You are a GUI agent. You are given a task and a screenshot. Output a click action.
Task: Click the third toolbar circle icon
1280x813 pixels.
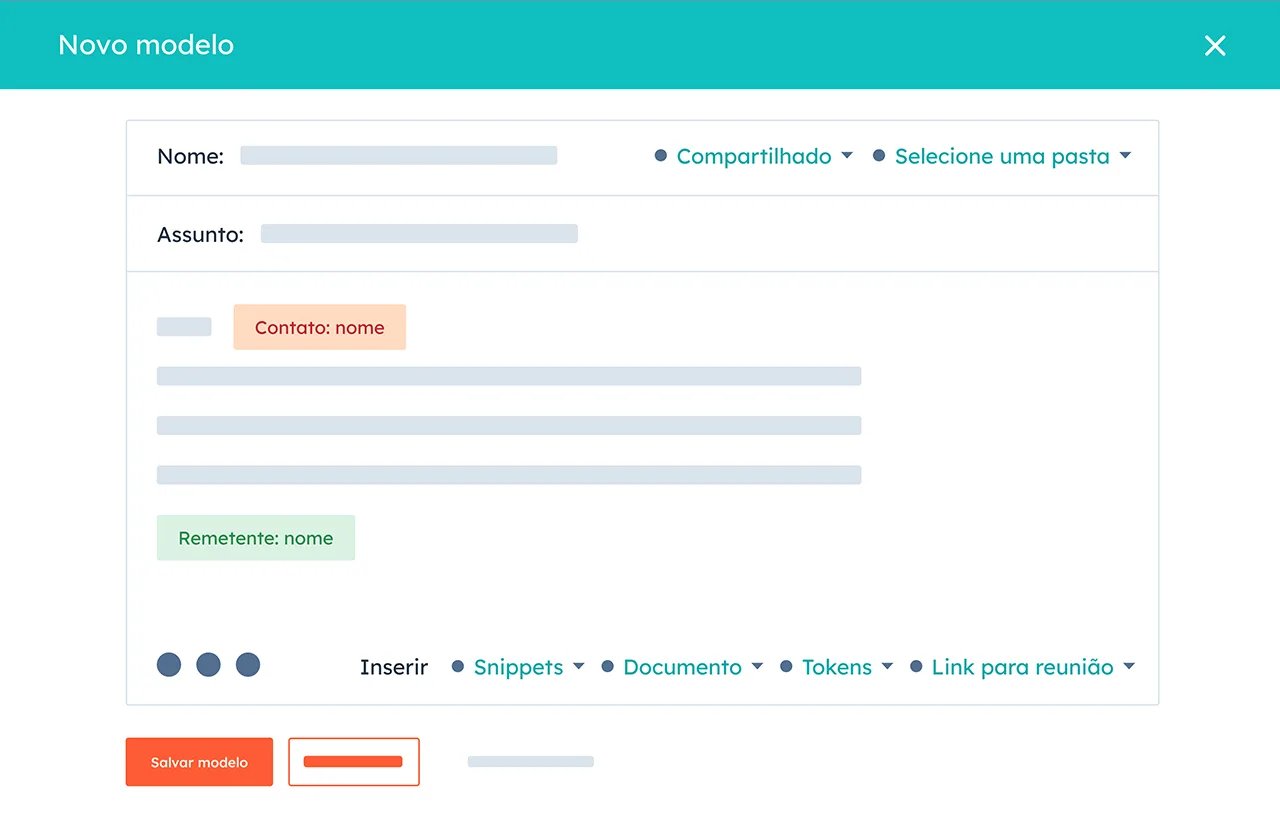(247, 664)
